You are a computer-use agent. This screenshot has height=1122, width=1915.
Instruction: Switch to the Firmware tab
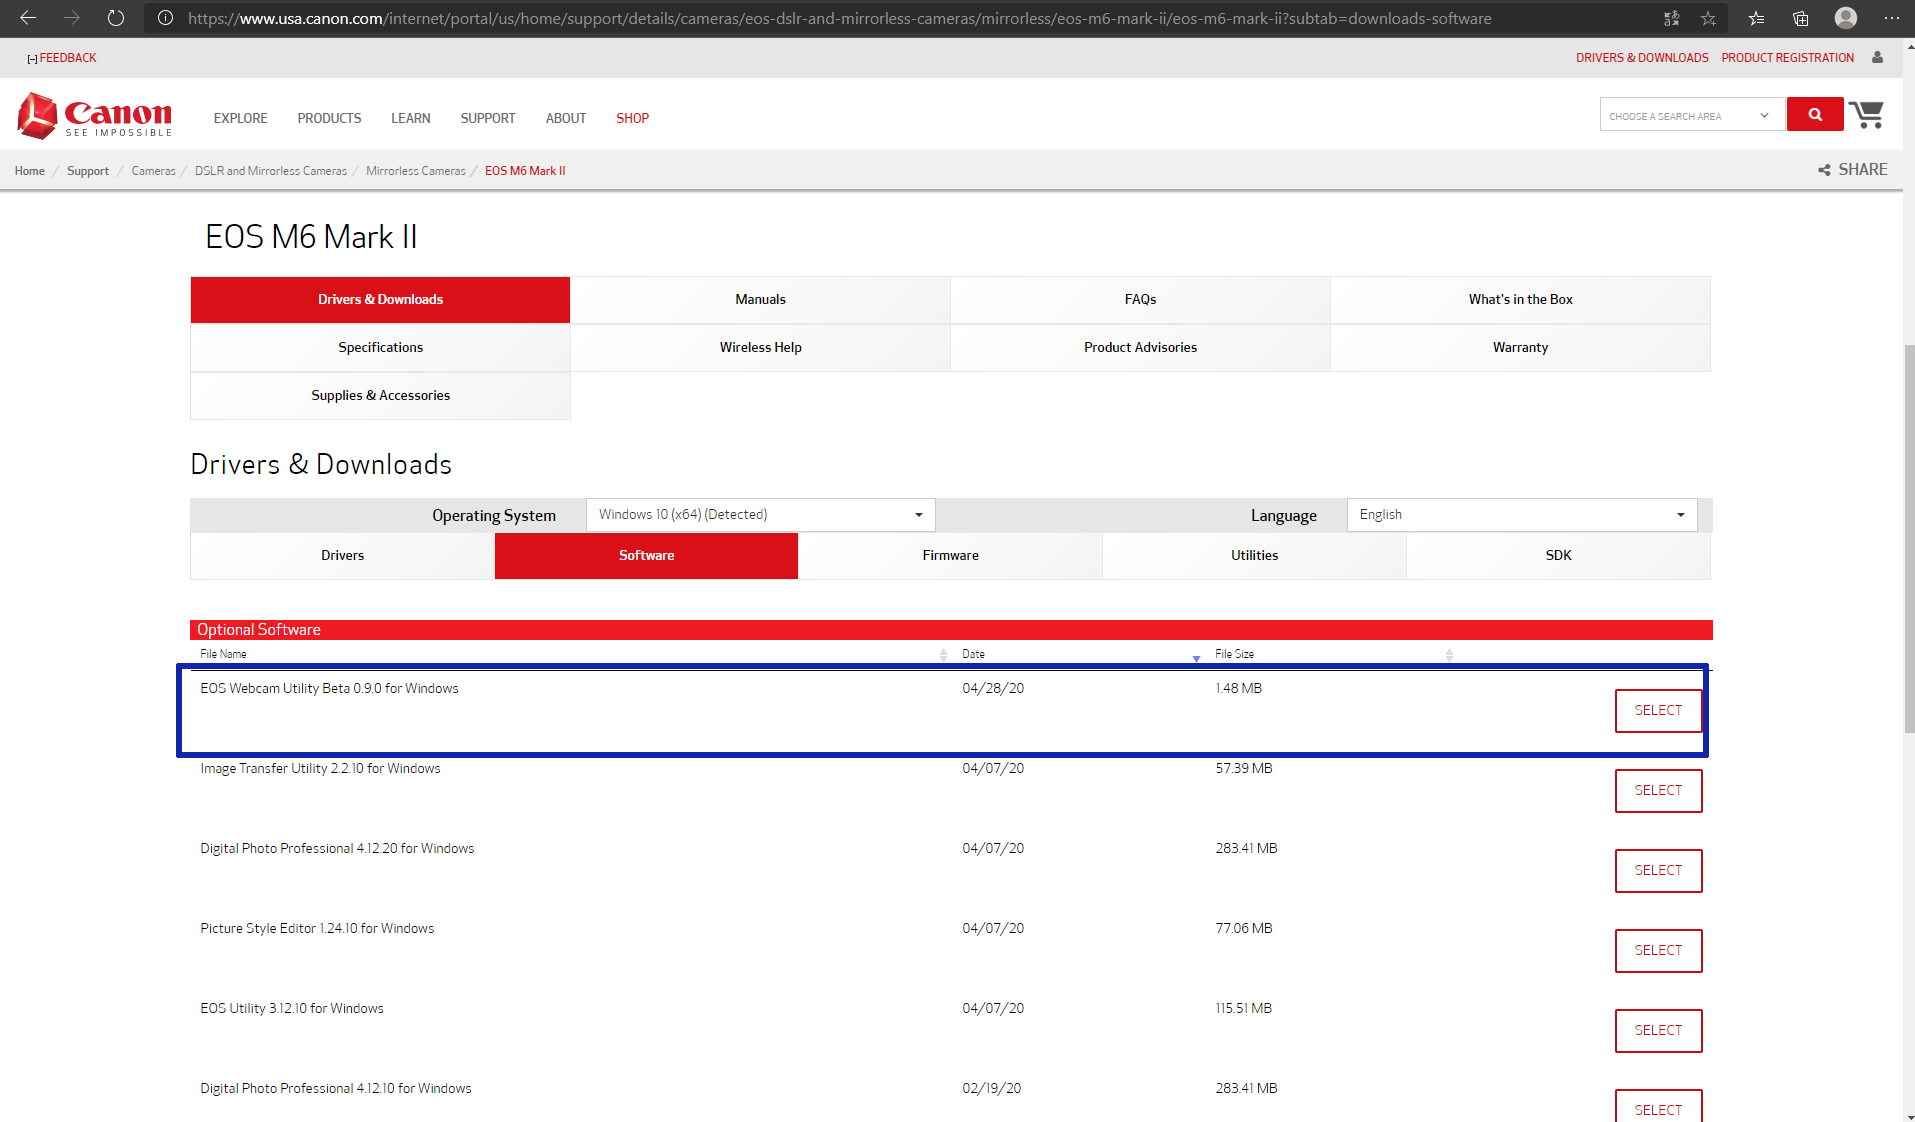(950, 556)
